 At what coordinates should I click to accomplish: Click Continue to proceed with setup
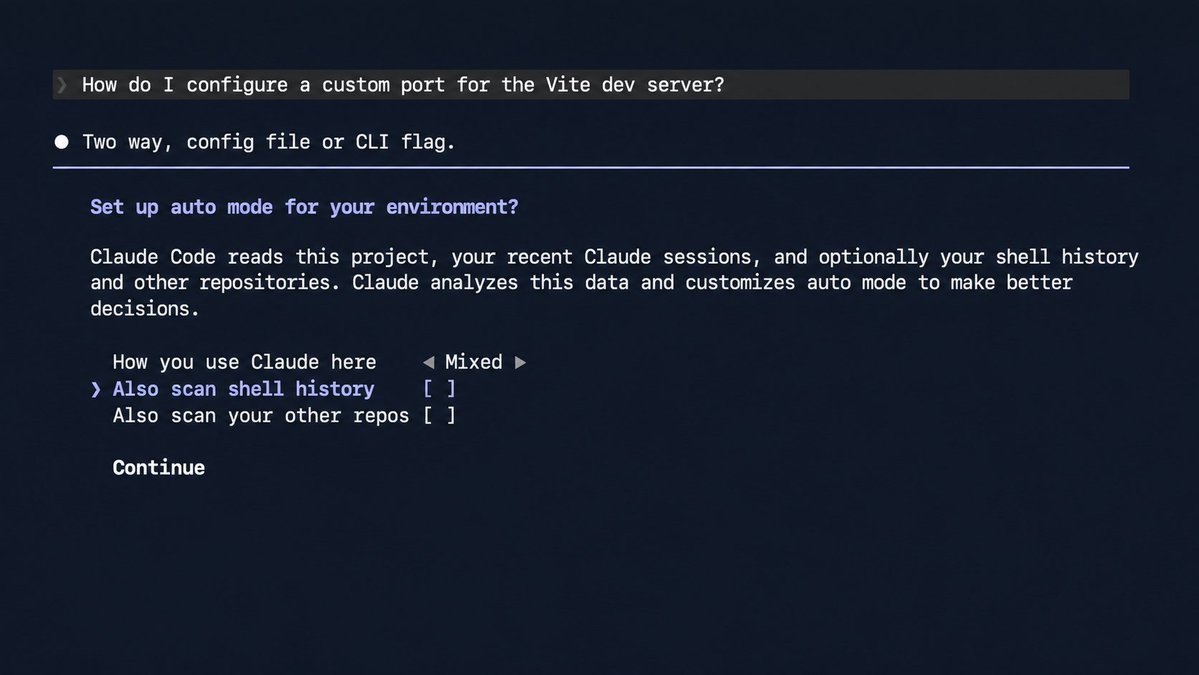tap(158, 468)
